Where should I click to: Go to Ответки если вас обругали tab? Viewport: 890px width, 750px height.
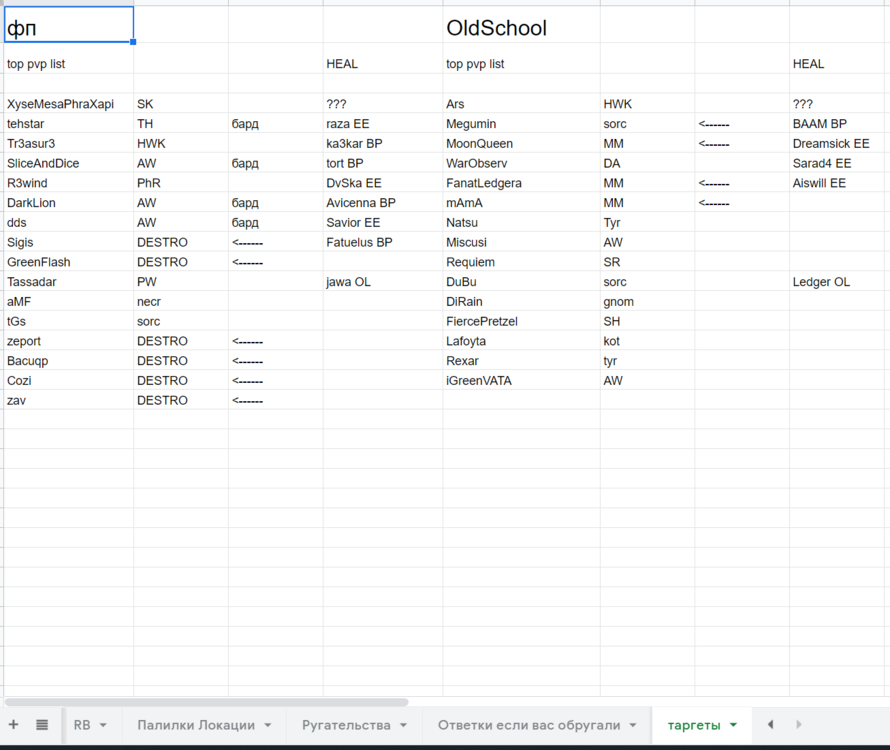pos(529,725)
